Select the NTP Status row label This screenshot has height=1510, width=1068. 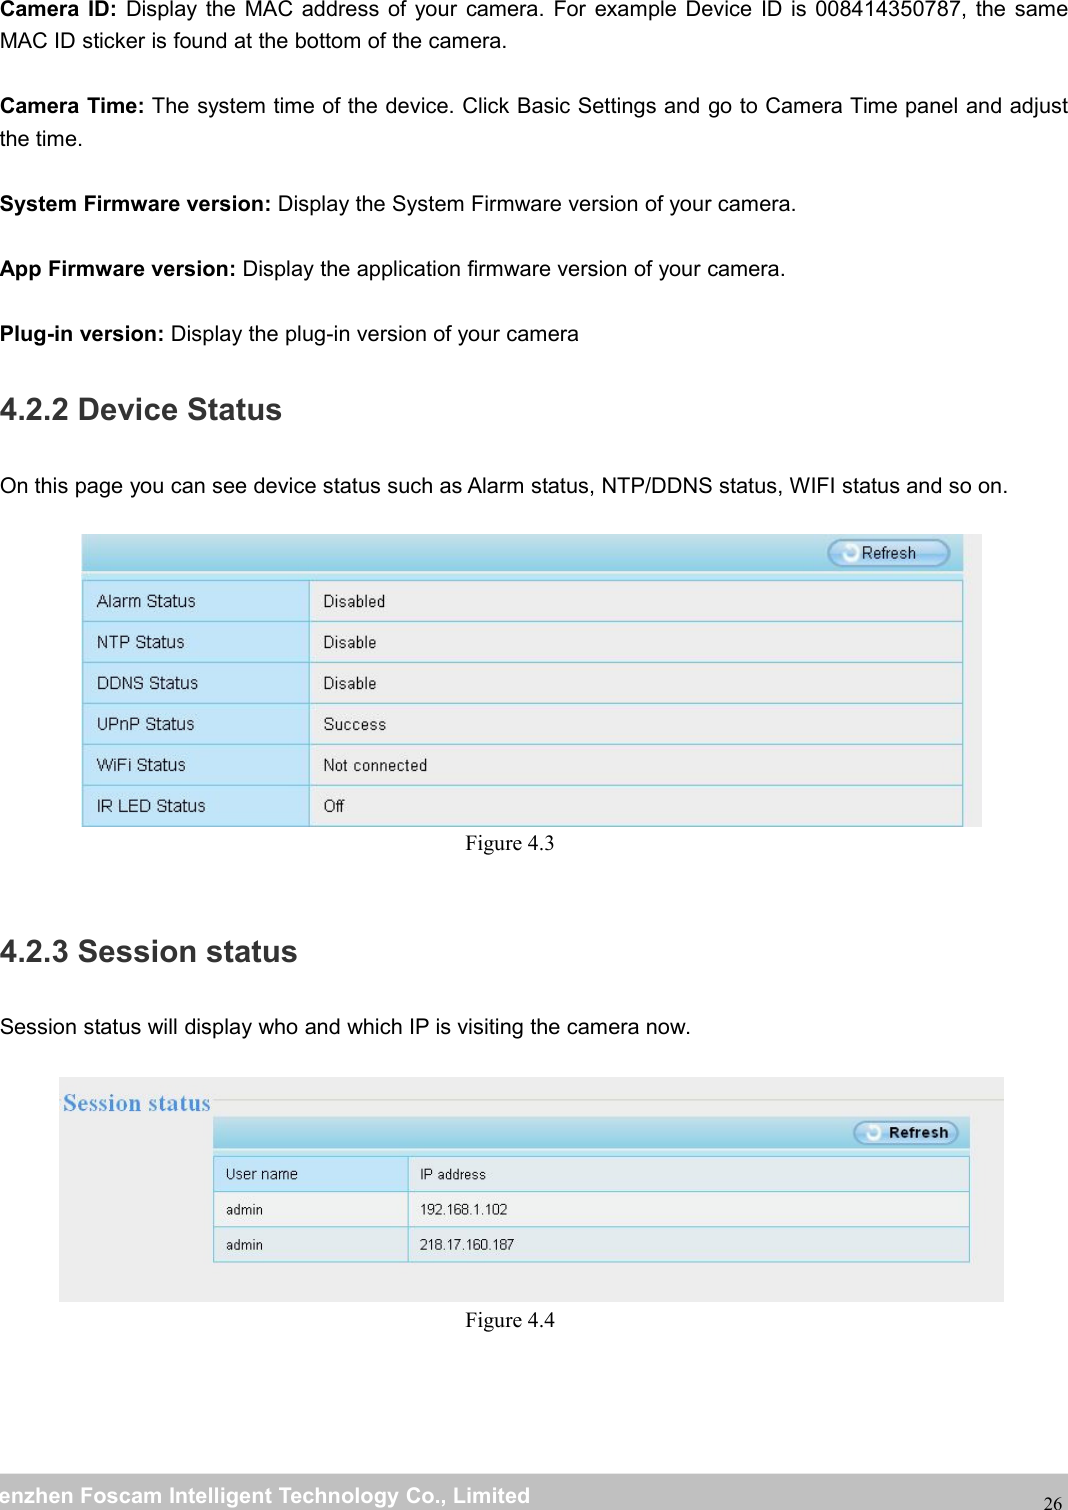tap(141, 642)
